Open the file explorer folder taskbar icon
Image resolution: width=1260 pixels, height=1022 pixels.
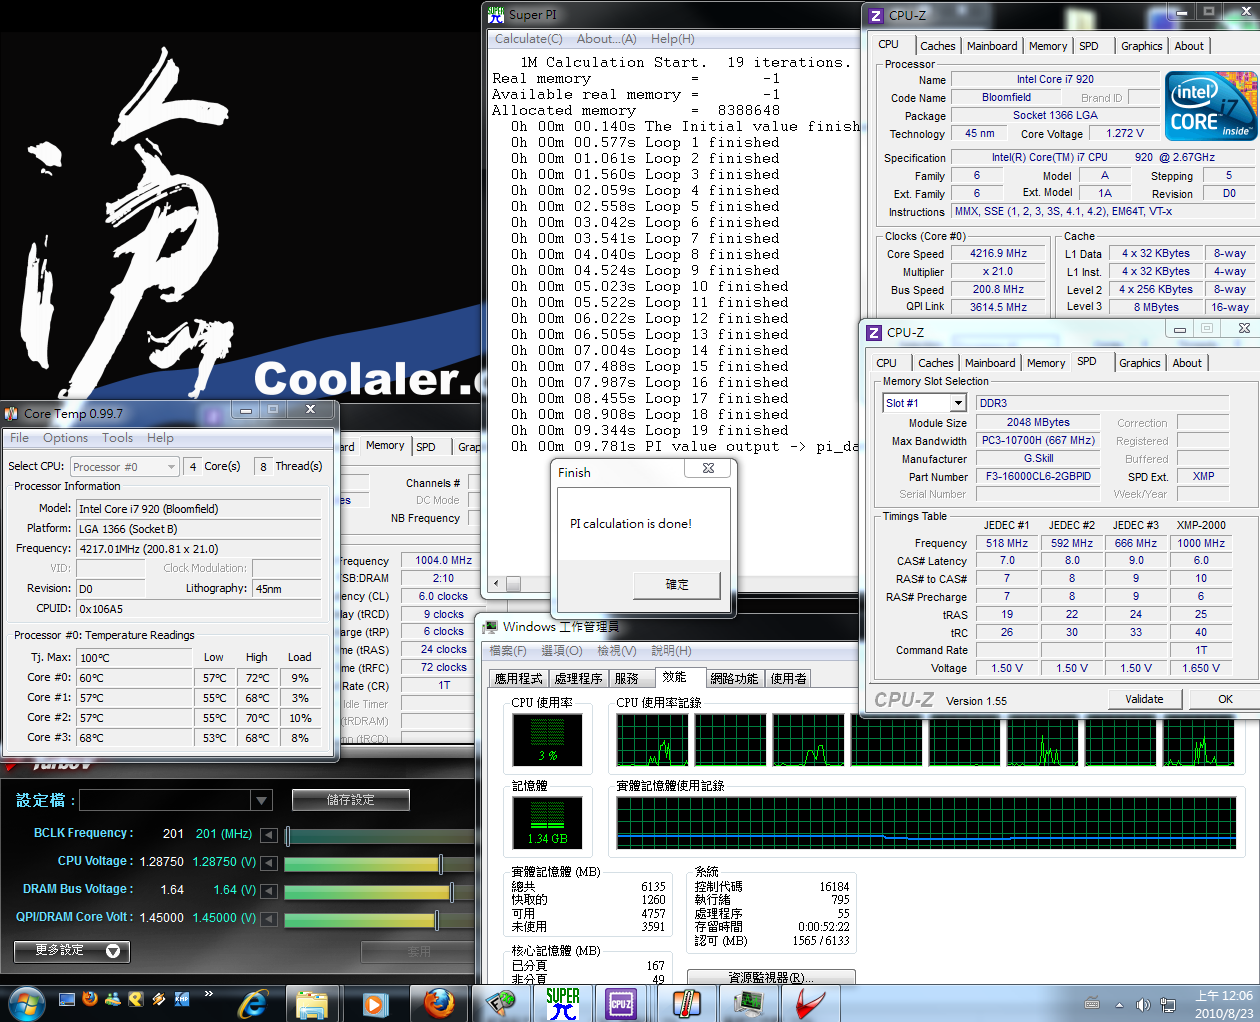[312, 1004]
